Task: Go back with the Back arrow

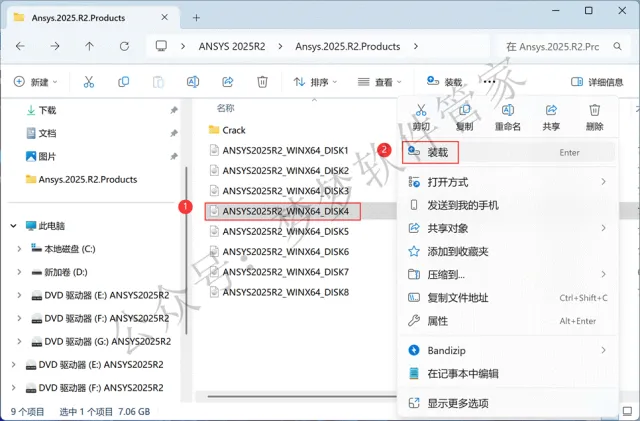Action: [20, 46]
